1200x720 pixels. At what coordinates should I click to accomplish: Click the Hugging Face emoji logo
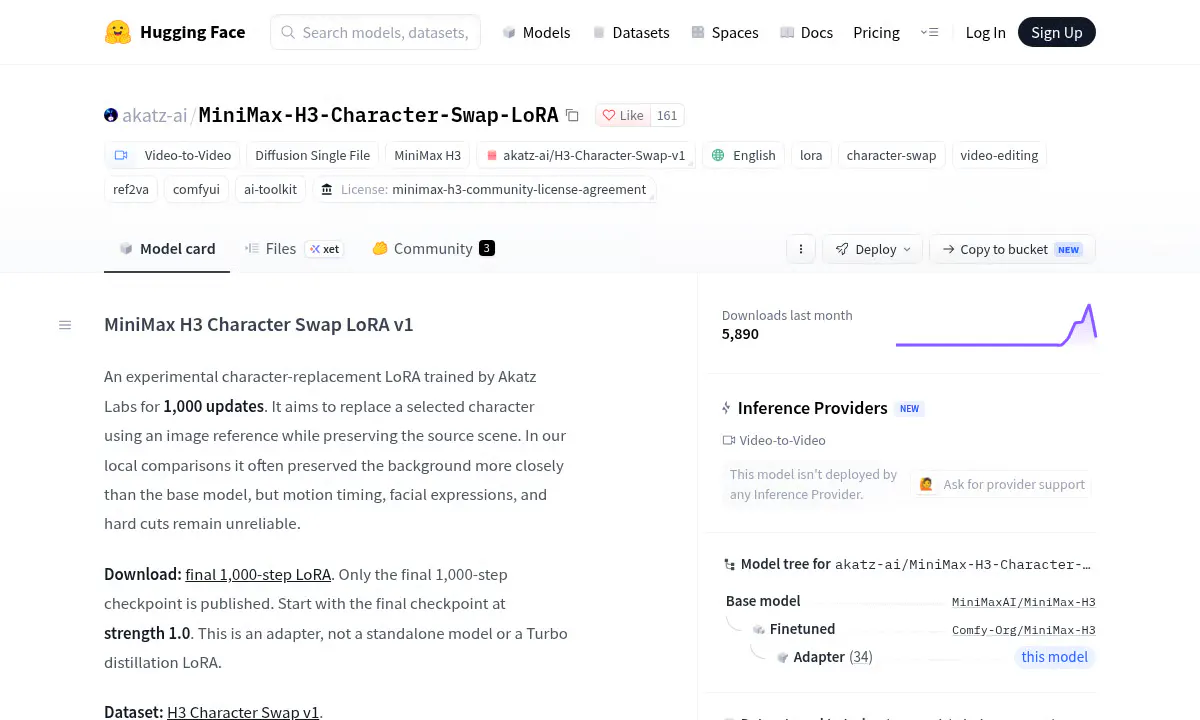118,32
